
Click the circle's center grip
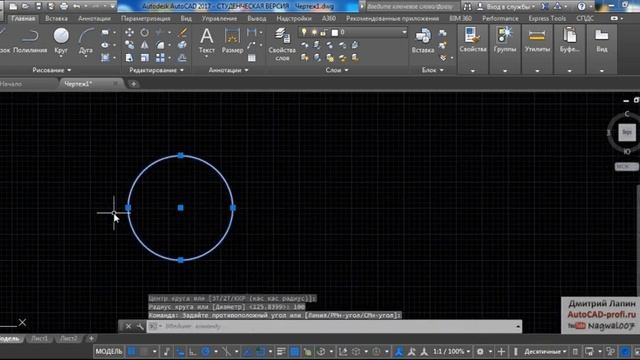coord(180,208)
